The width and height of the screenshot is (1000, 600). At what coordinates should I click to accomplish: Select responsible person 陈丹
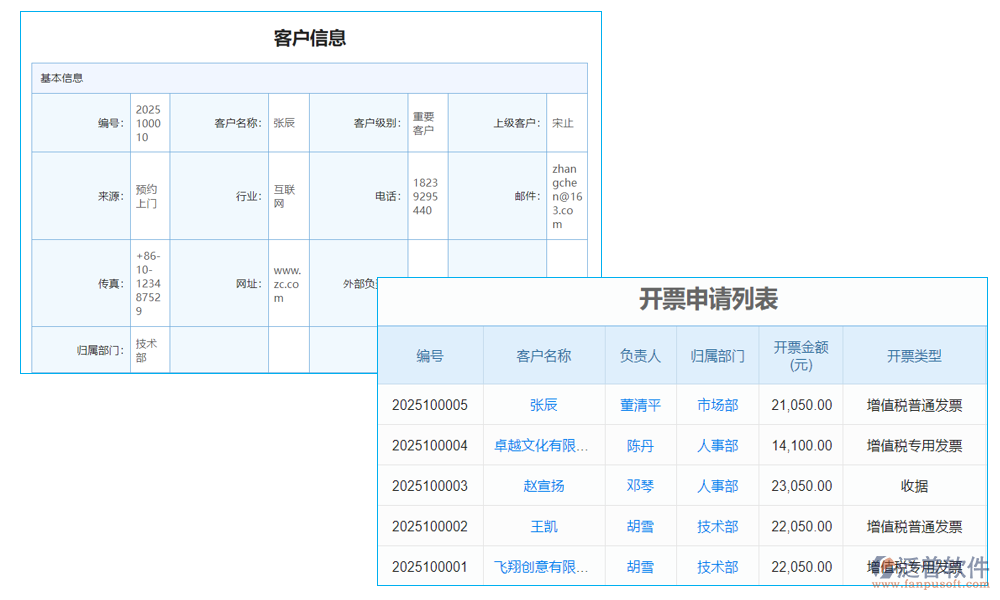point(640,446)
